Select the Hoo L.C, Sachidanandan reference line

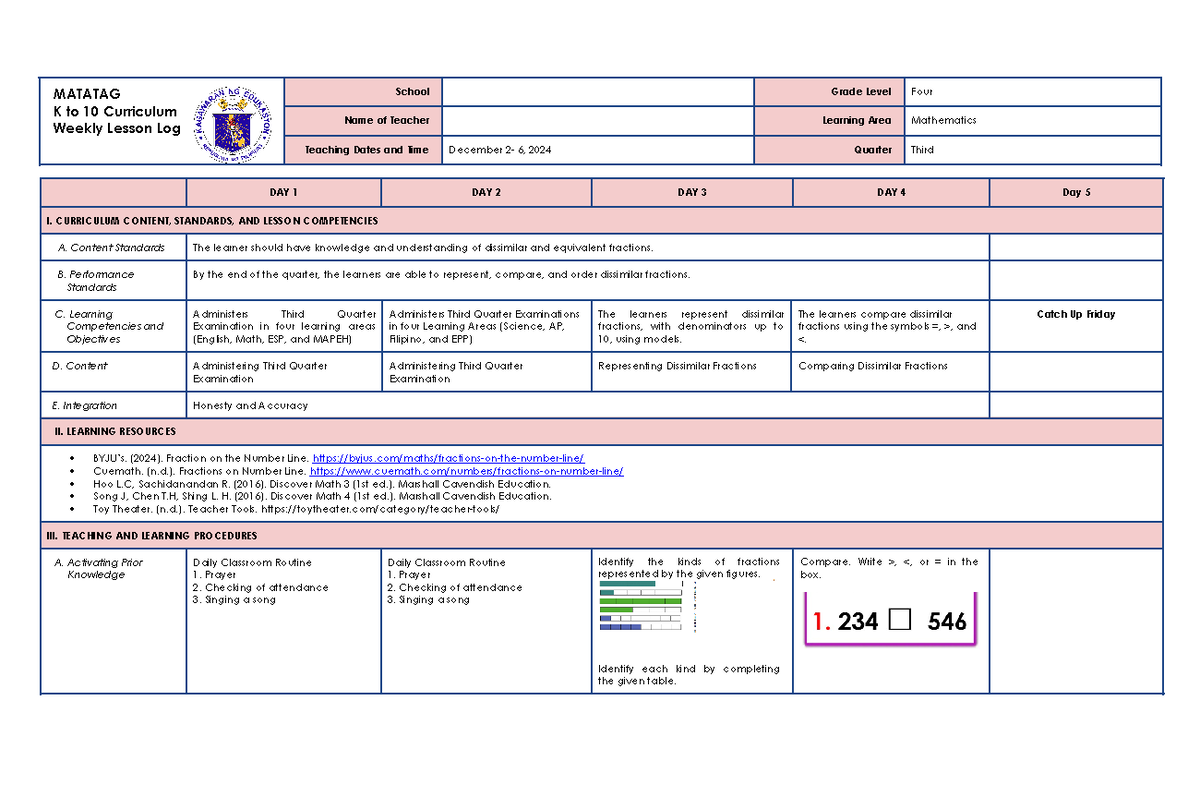point(322,483)
